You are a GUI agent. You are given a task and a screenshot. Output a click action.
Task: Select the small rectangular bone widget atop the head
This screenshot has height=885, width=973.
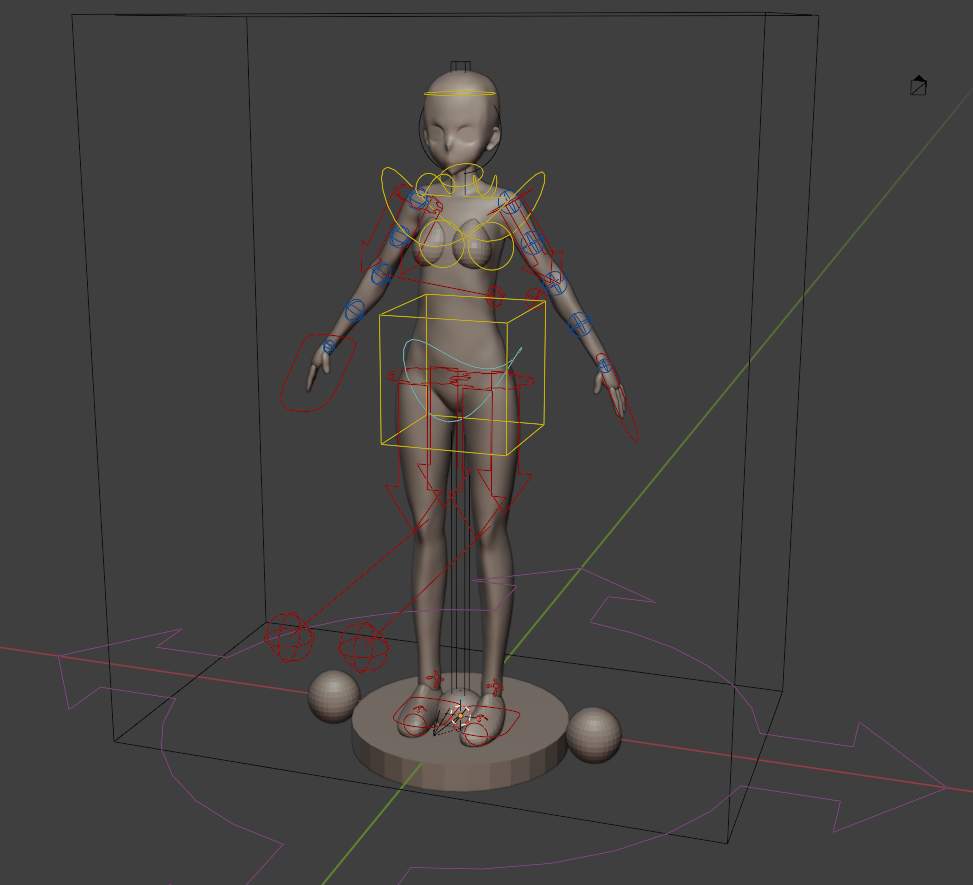coord(460,66)
